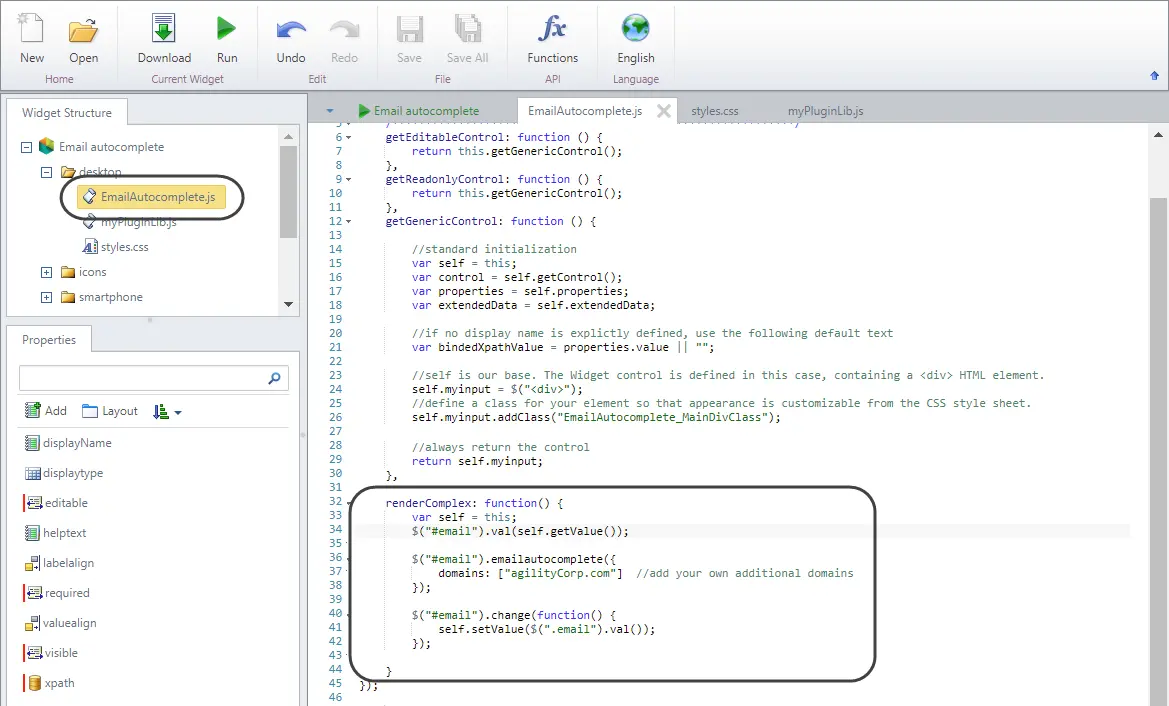Expand the smartphone folder node

click(46, 297)
